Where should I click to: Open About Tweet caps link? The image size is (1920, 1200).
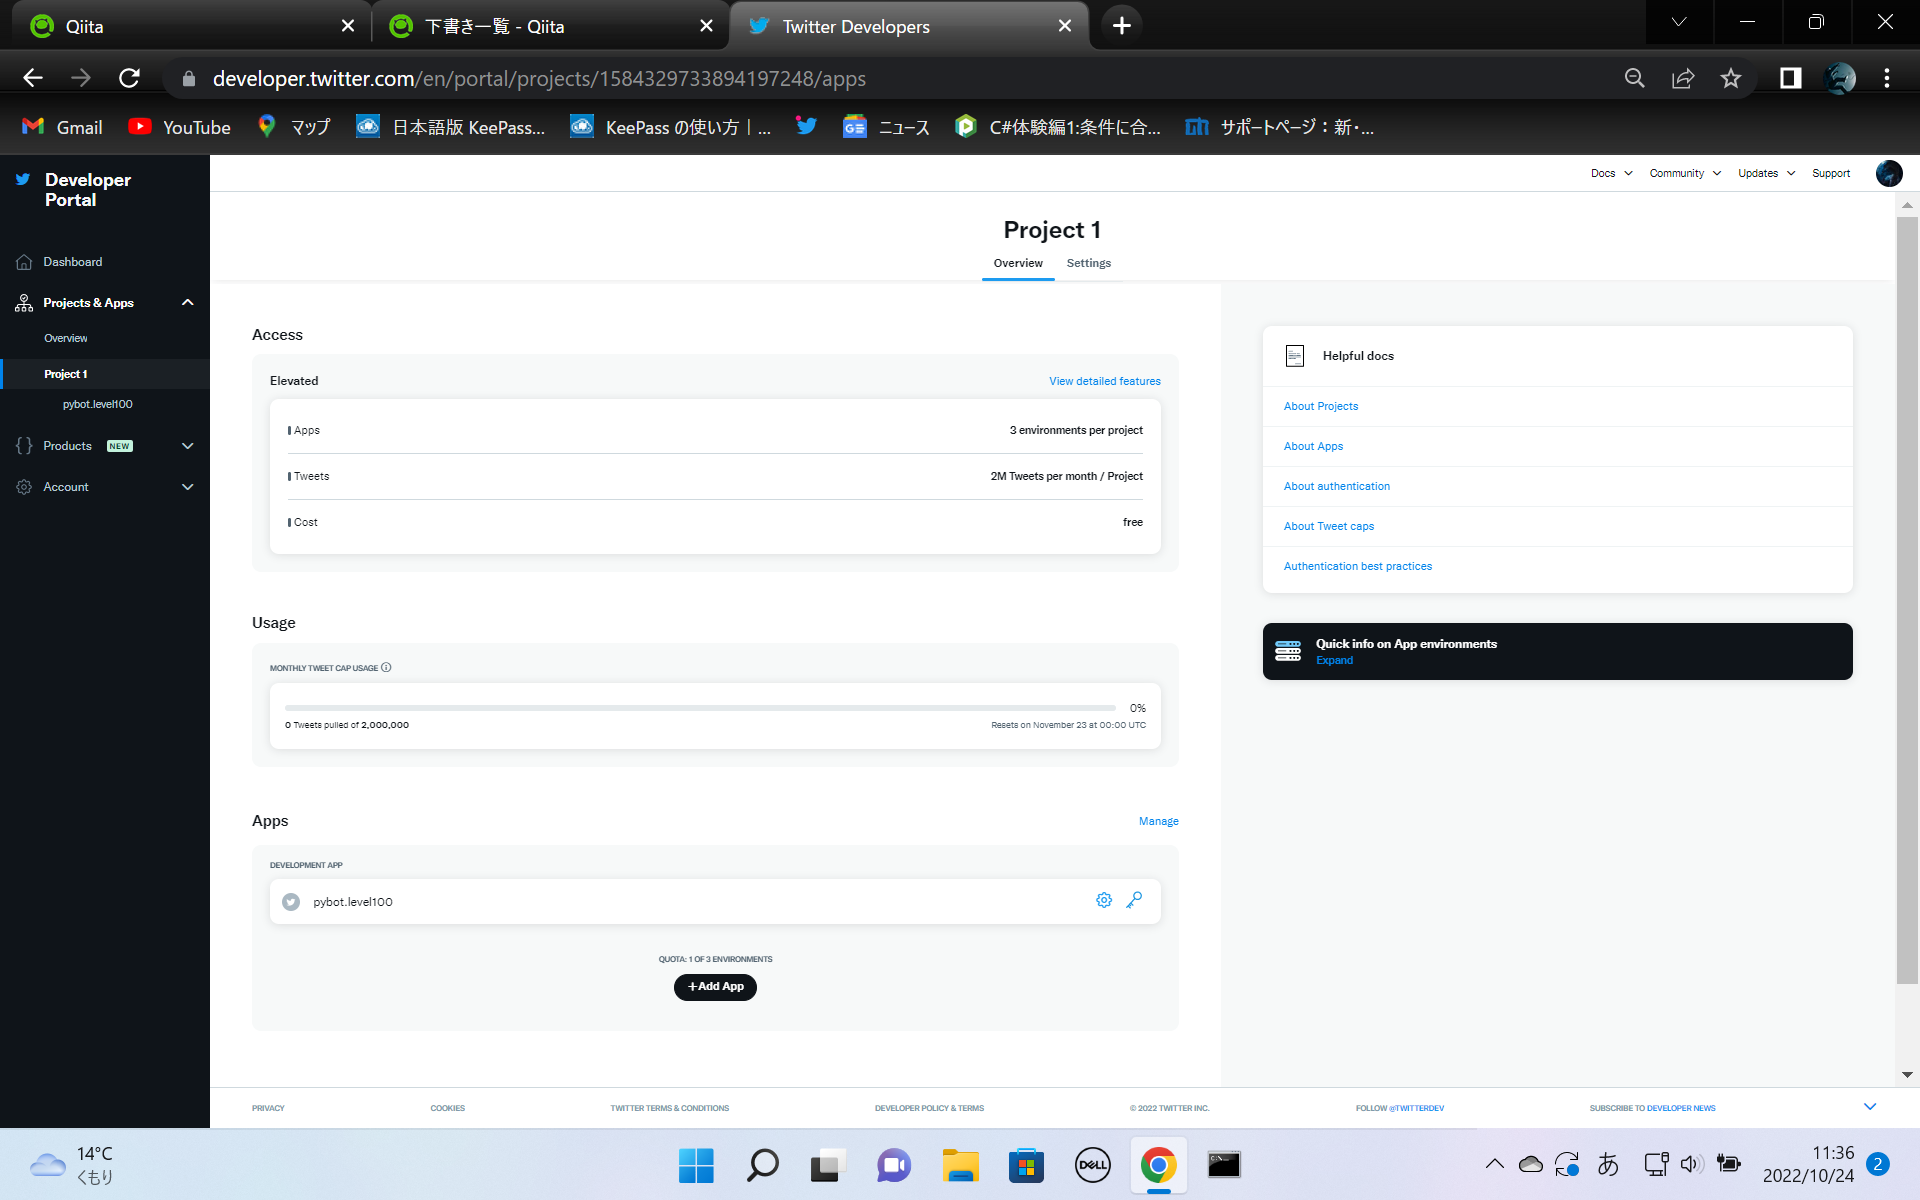click(1328, 526)
